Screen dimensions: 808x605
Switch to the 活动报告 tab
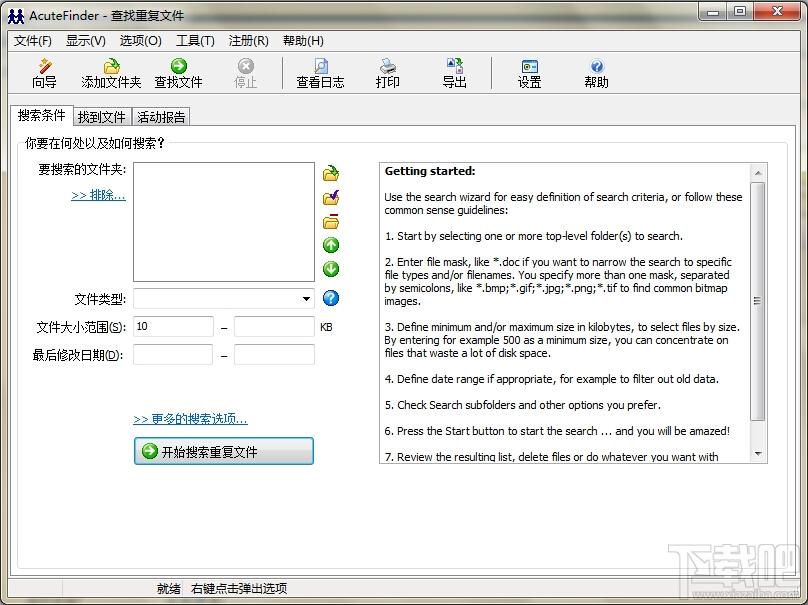[x=161, y=117]
